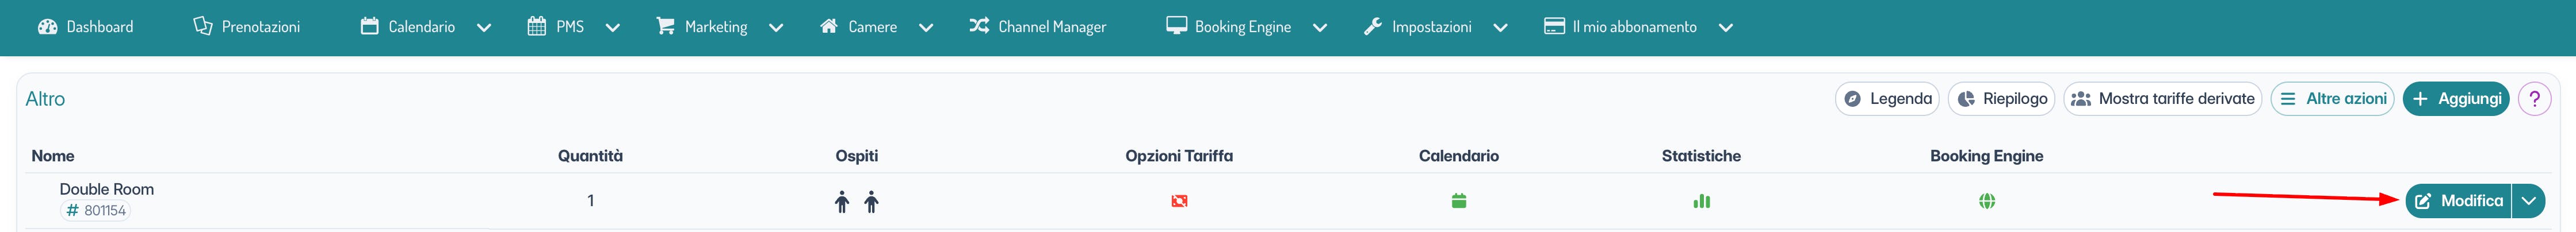Click the red Opzioni Tariffa icon
The image size is (2576, 232).
pos(1179,201)
